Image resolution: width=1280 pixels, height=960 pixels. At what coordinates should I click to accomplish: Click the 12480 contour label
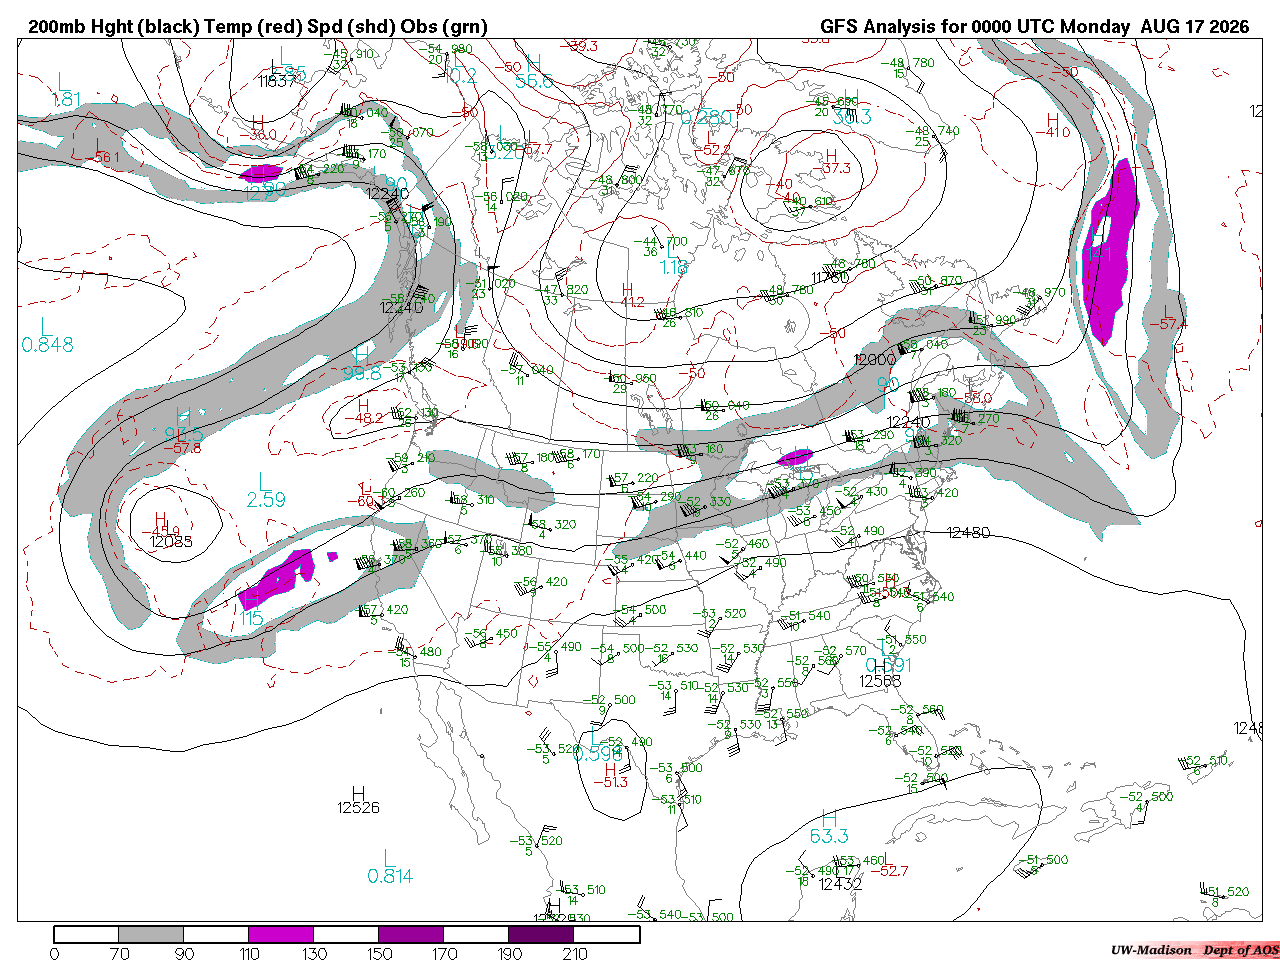click(x=969, y=533)
